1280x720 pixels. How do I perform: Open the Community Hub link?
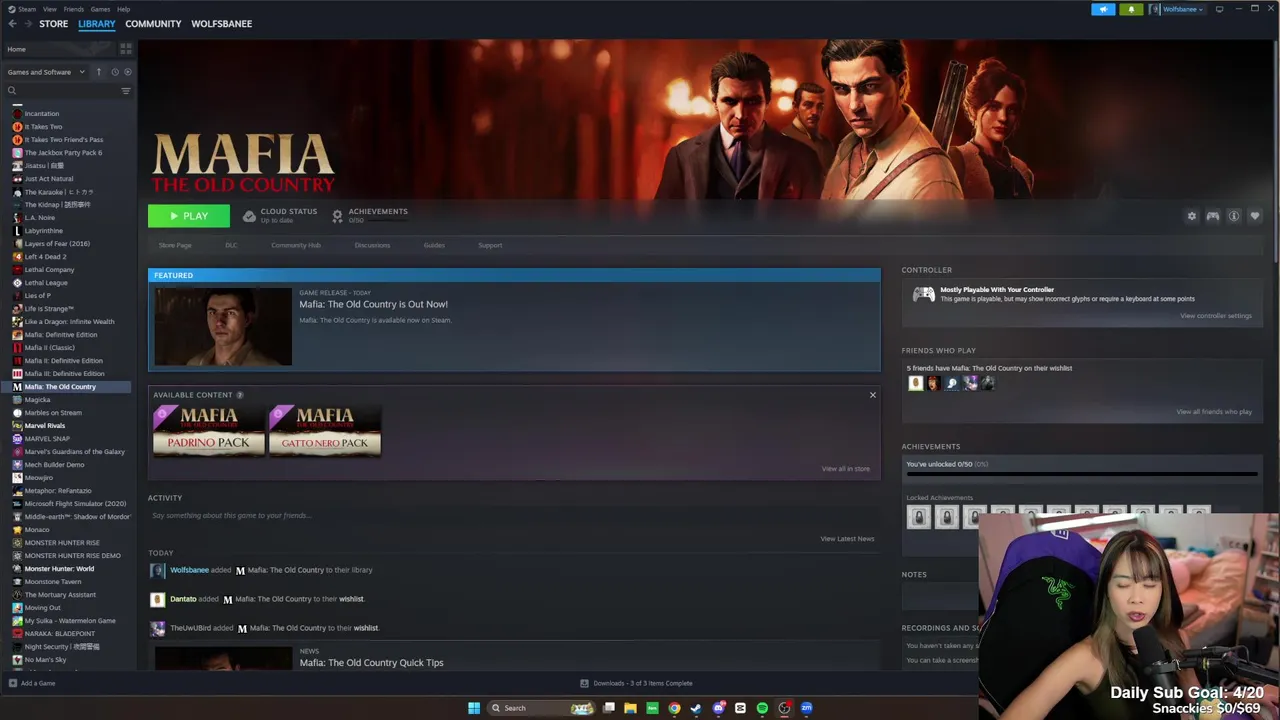pyautogui.click(x=296, y=245)
